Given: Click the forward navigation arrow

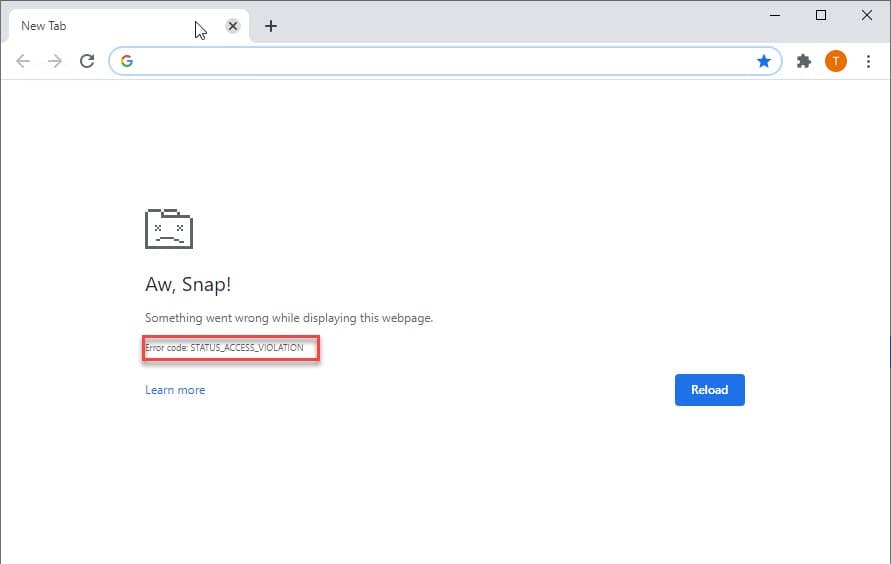Looking at the screenshot, I should (x=55, y=61).
